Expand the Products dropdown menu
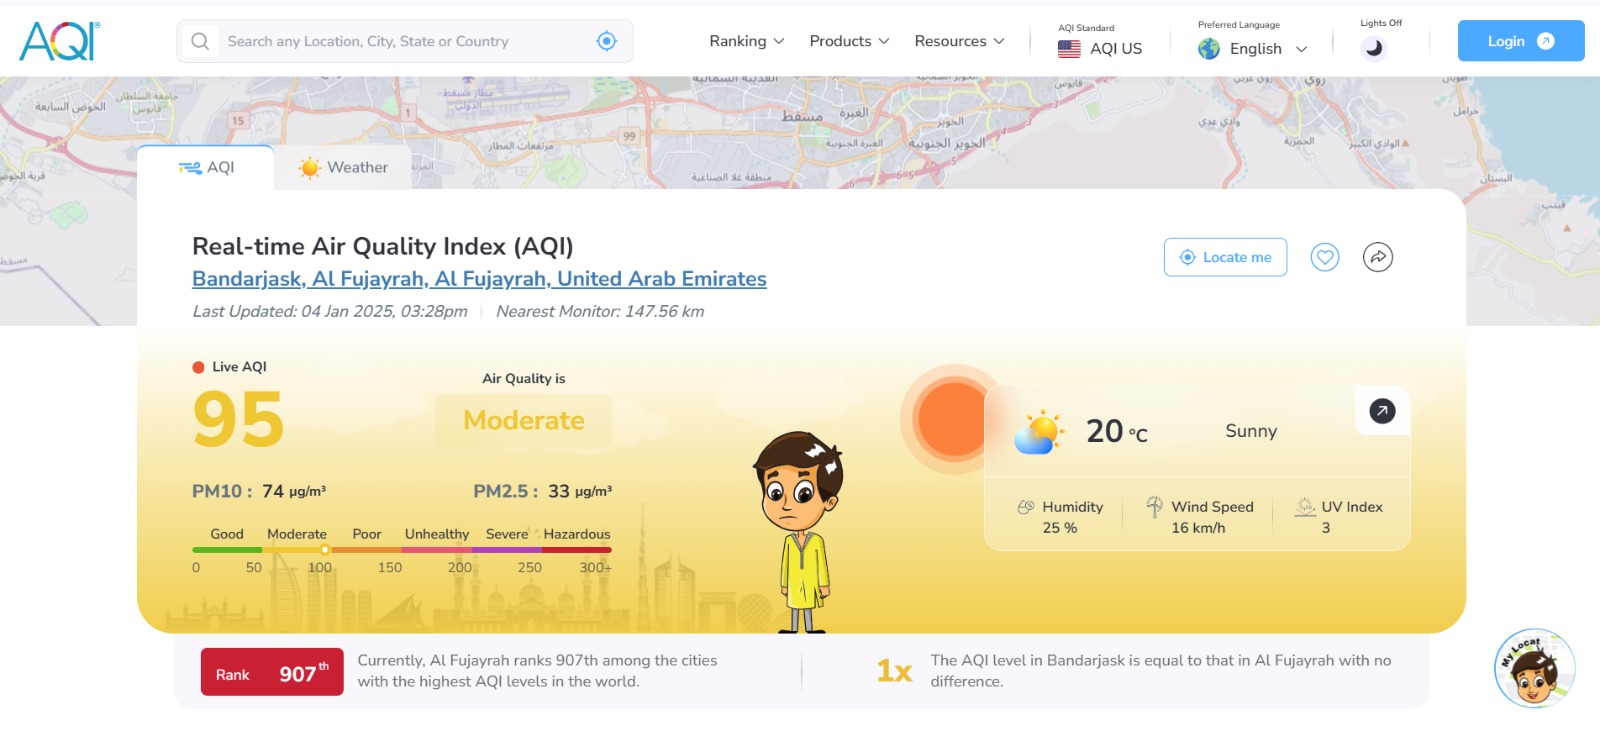 coord(848,41)
